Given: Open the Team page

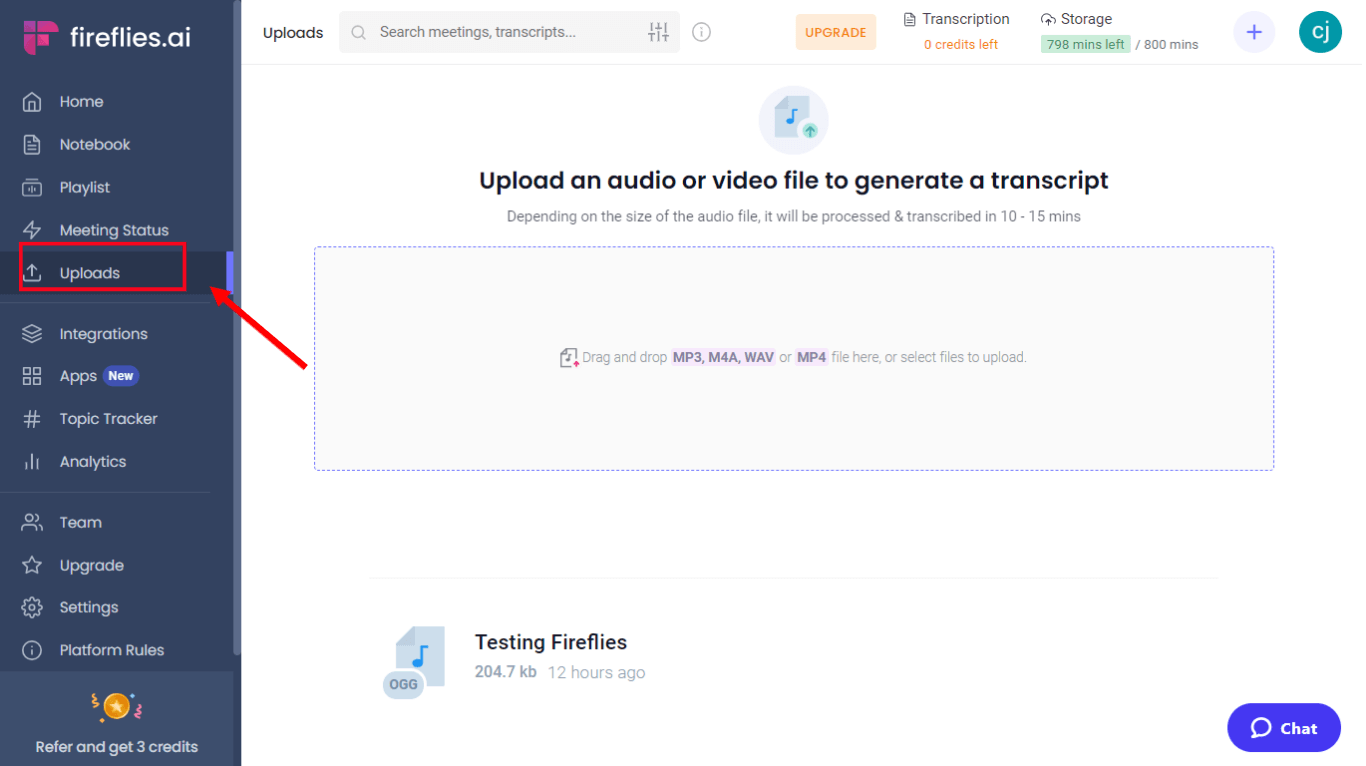Looking at the screenshot, I should coord(81,523).
